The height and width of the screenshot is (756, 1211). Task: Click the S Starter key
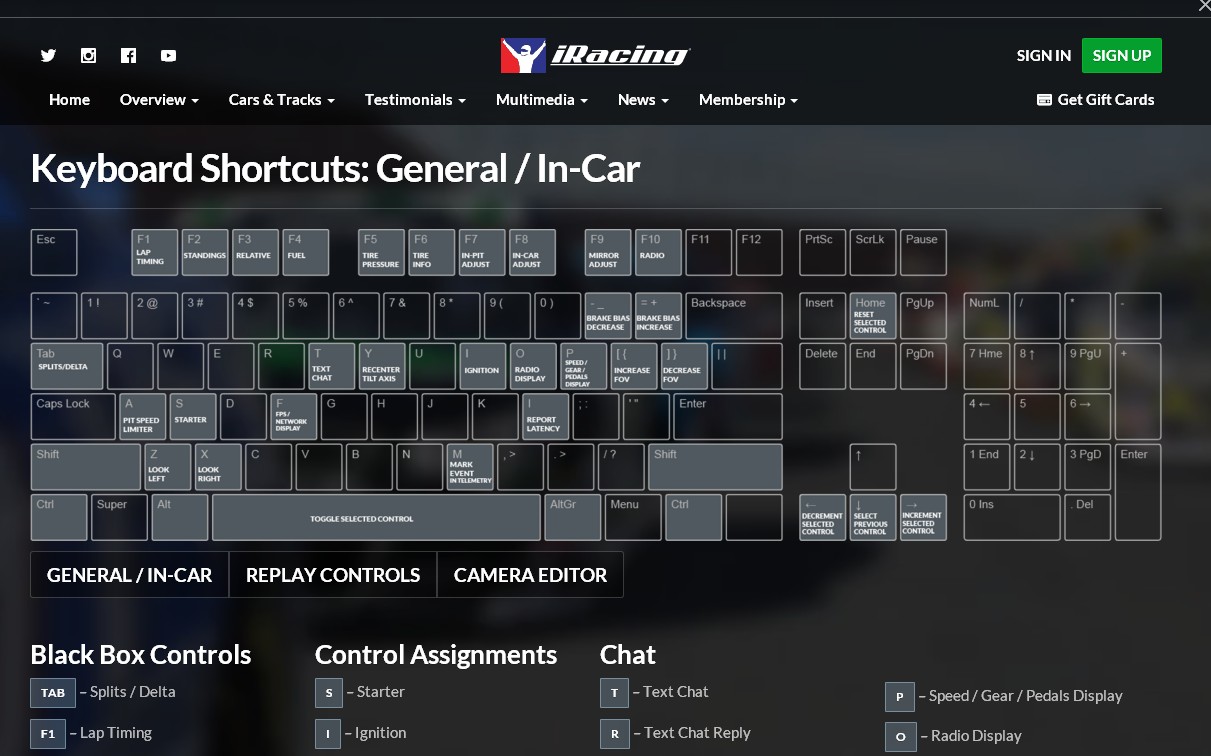[192, 417]
